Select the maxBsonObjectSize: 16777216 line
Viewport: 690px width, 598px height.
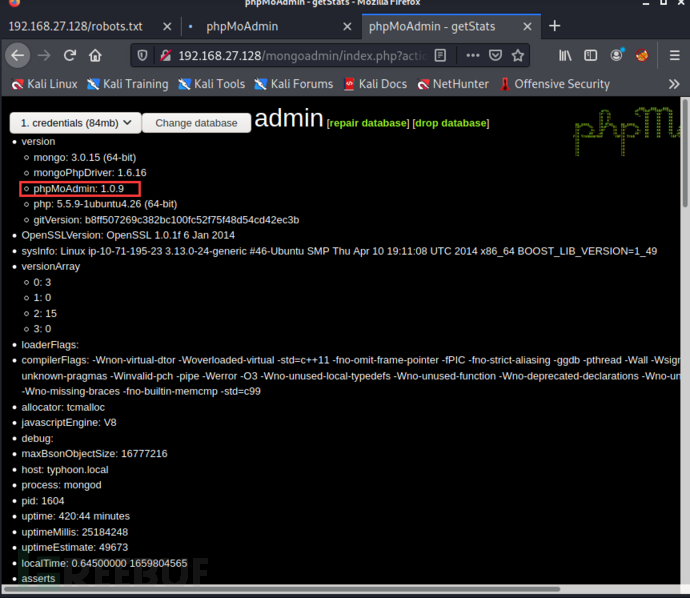[x=94, y=454]
